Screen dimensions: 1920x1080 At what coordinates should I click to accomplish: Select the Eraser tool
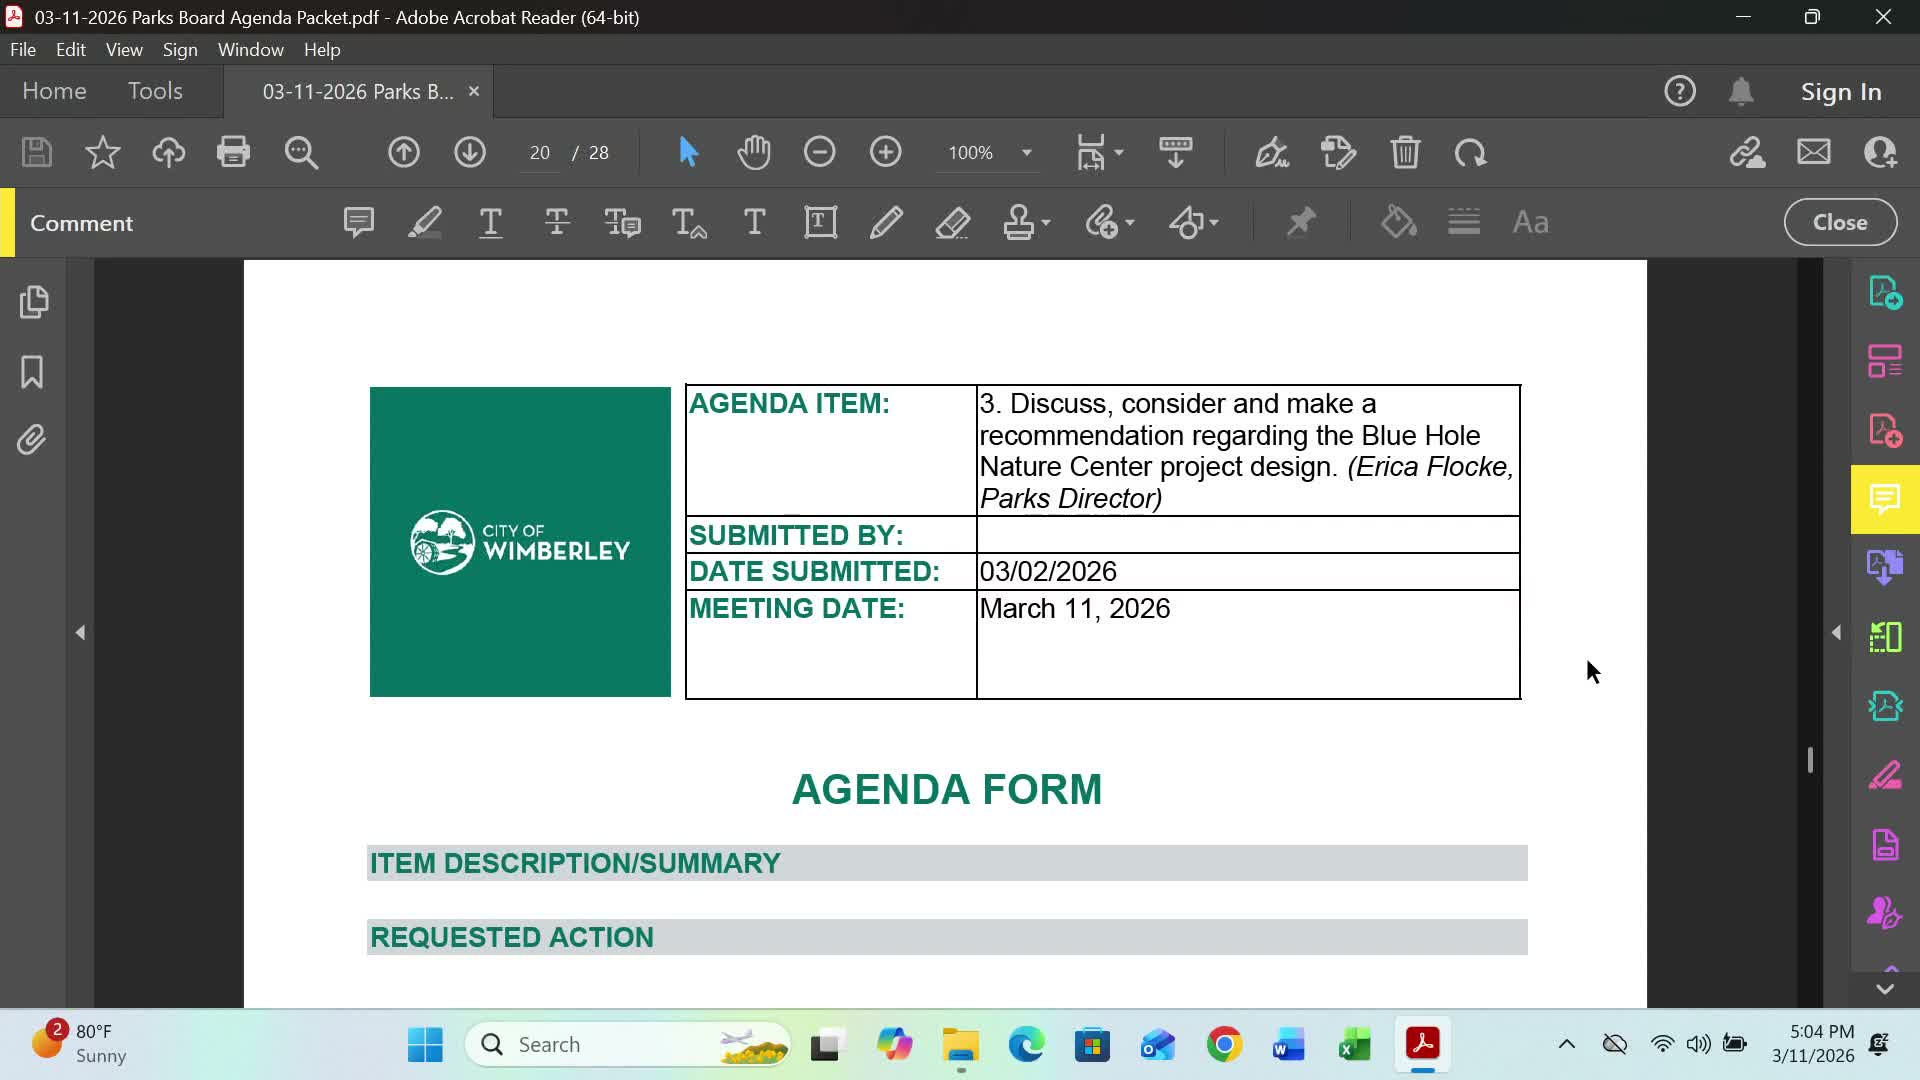pyautogui.click(x=952, y=222)
